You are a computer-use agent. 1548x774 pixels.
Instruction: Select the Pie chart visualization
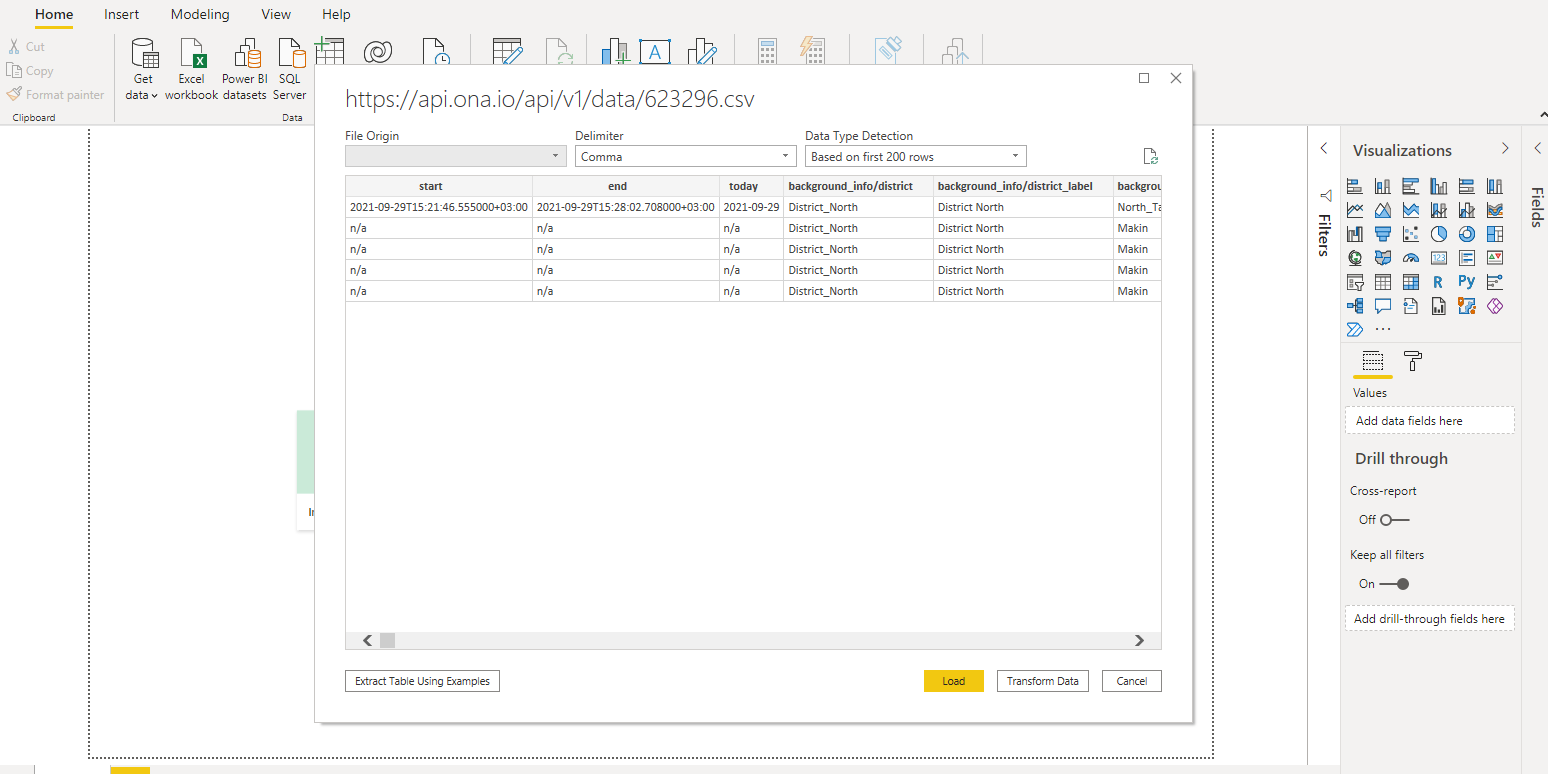[1438, 234]
